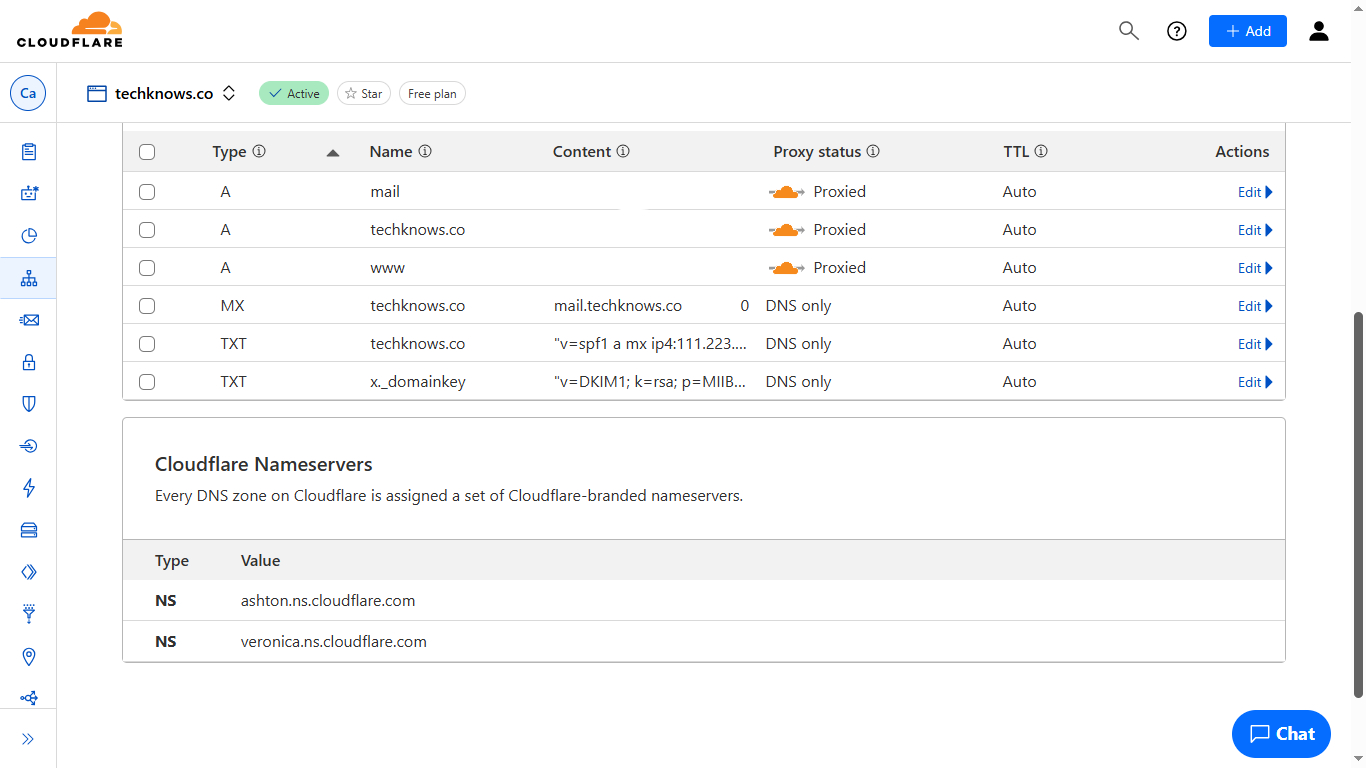Open the search magnifier icon
The image size is (1366, 768).
pyautogui.click(x=1129, y=31)
